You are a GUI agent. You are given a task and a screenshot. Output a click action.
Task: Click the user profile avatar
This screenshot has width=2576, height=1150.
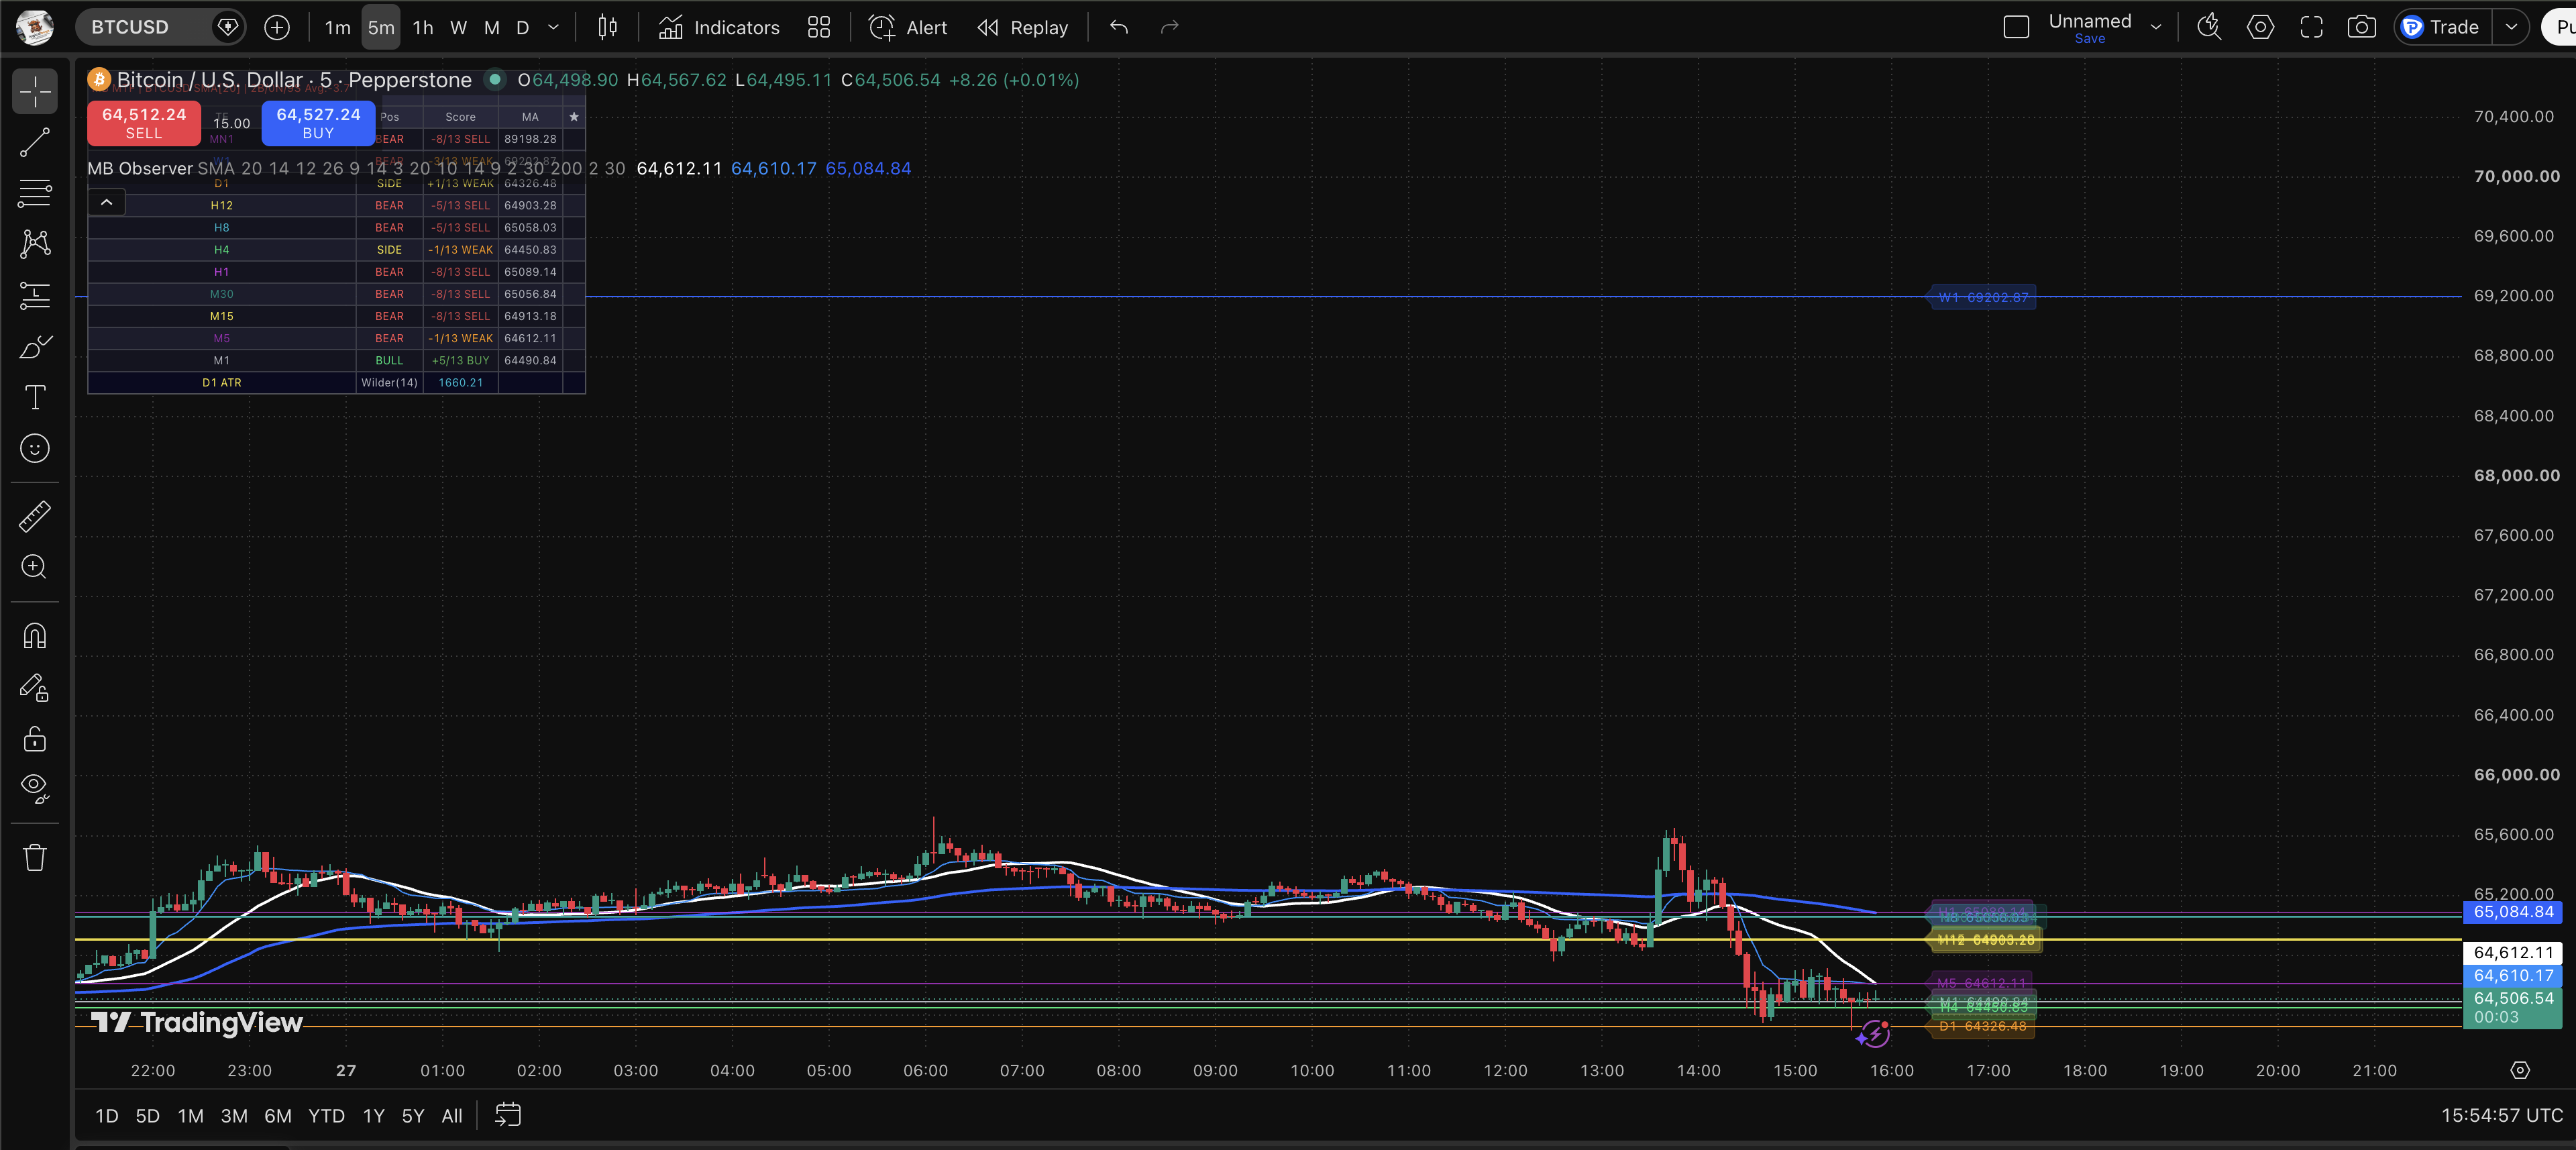[35, 27]
